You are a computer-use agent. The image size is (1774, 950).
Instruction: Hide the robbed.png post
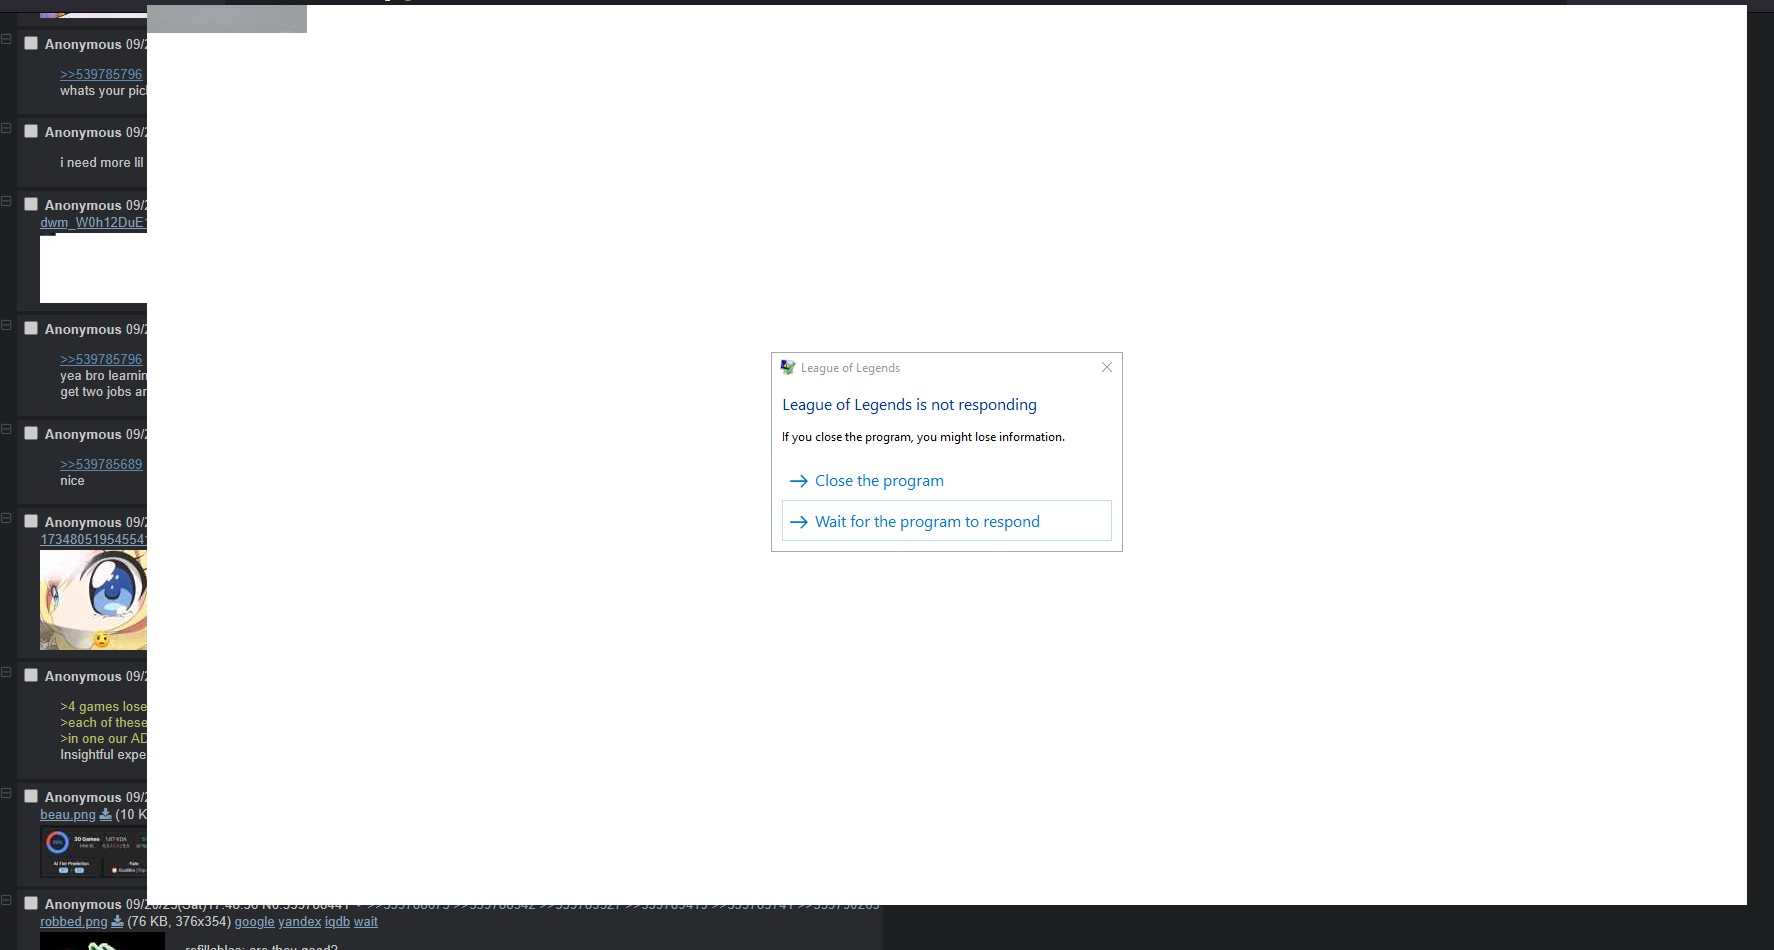click(6, 900)
